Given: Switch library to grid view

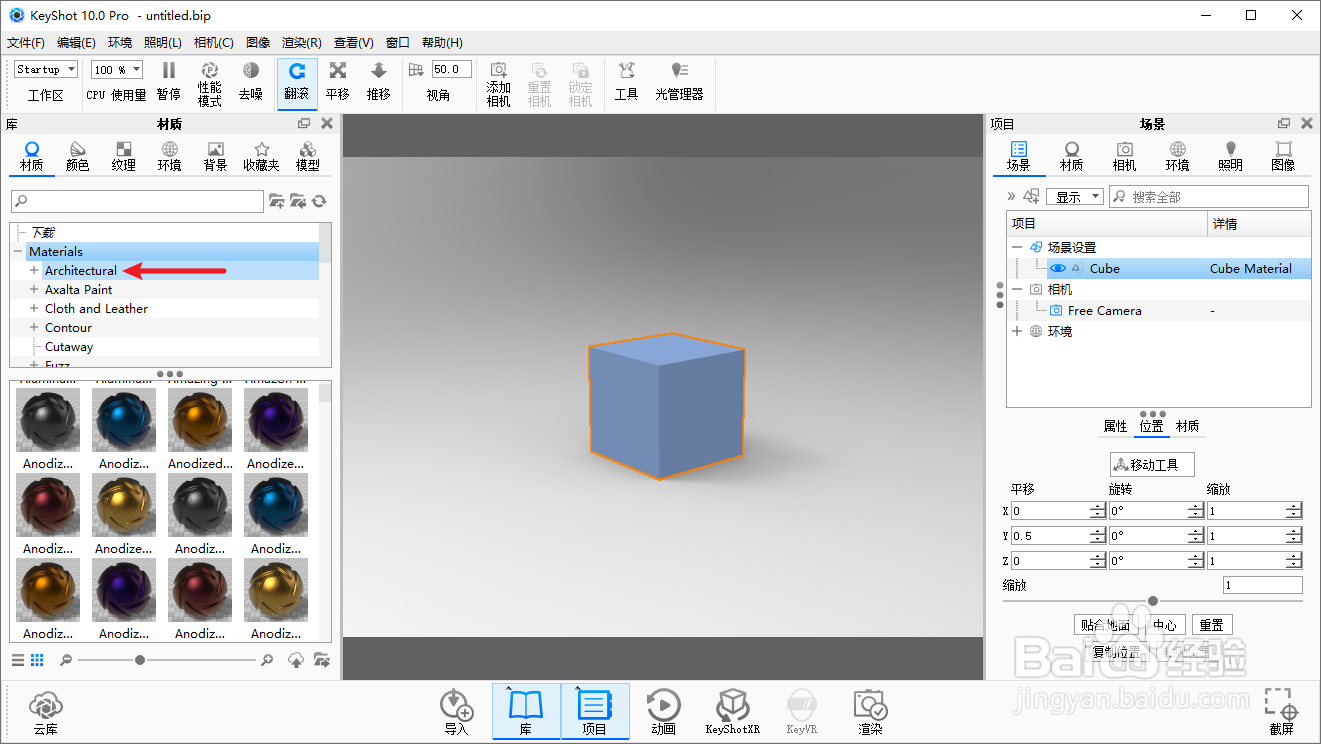Looking at the screenshot, I should point(37,660).
